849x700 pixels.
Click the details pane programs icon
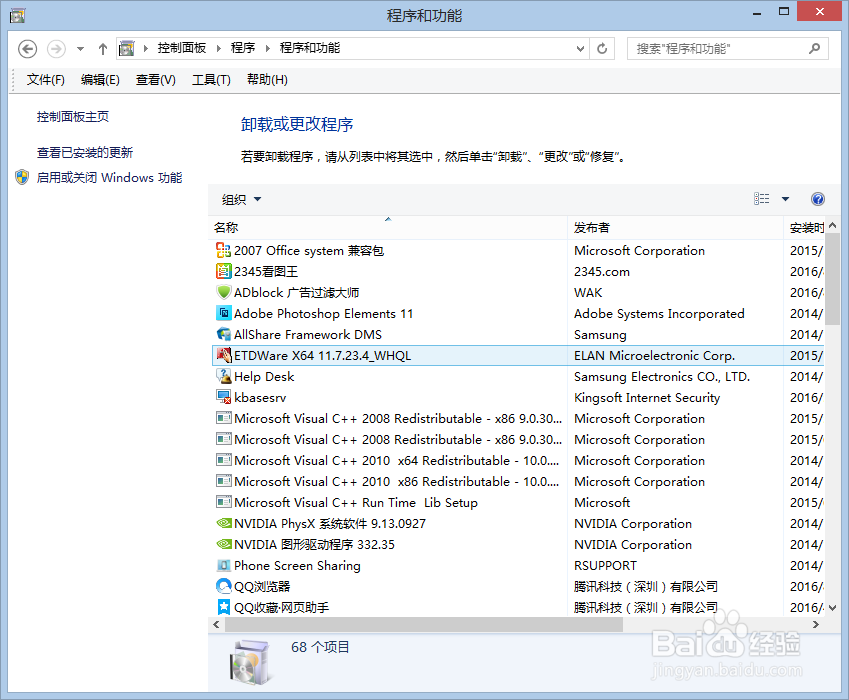[250, 662]
